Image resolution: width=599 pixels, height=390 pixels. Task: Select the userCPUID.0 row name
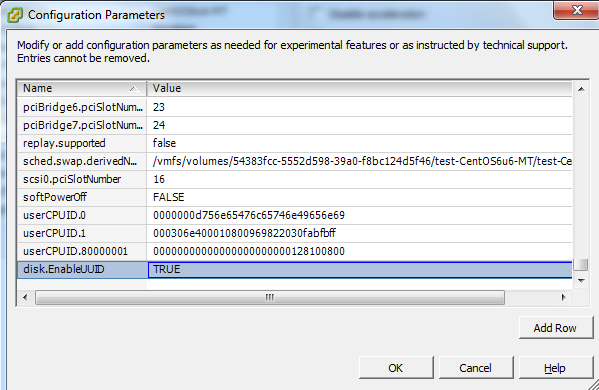(x=82, y=215)
